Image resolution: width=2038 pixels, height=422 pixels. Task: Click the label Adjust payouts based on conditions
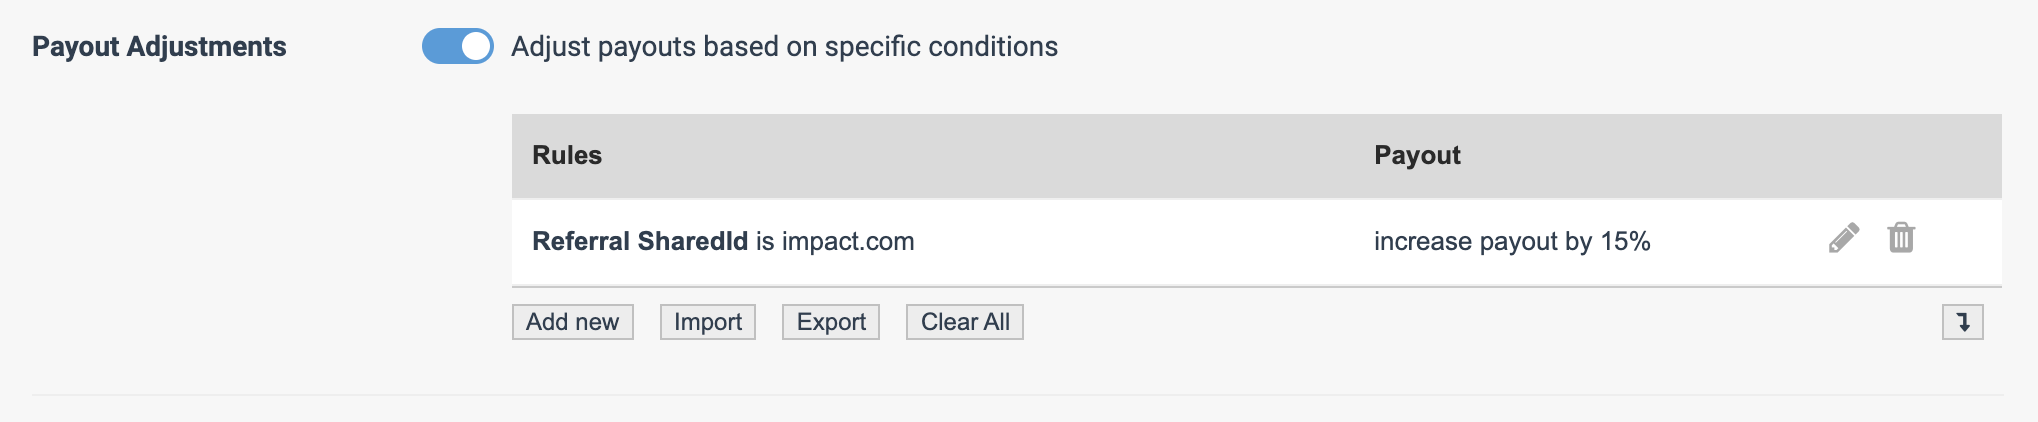[784, 46]
